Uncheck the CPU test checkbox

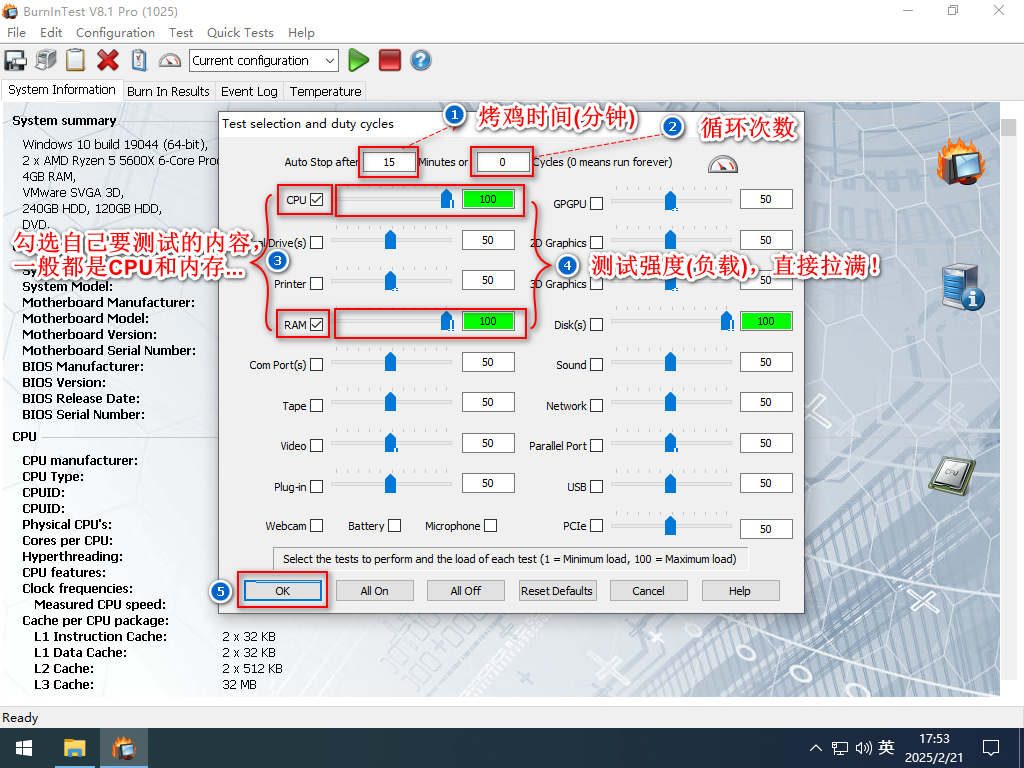[x=317, y=200]
